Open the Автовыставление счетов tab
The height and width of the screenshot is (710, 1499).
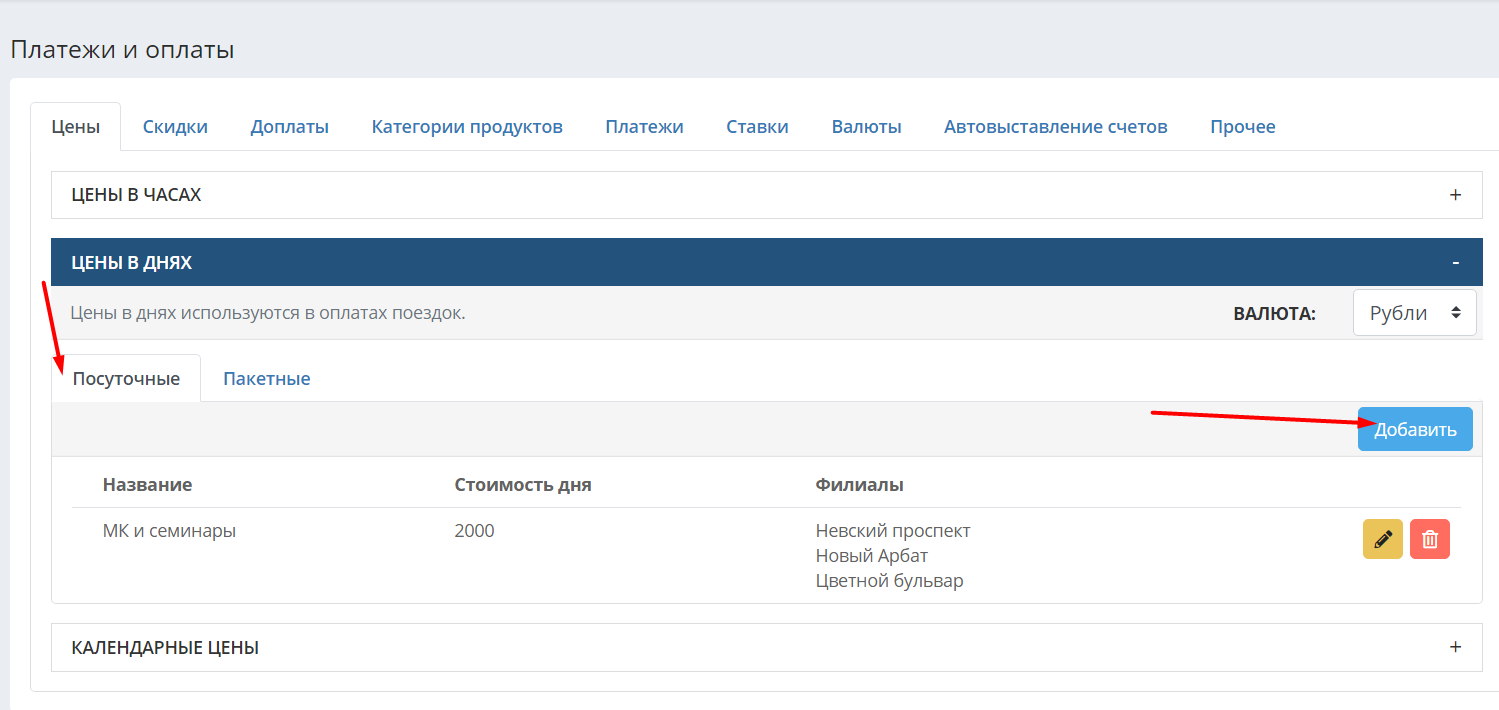tap(1056, 127)
